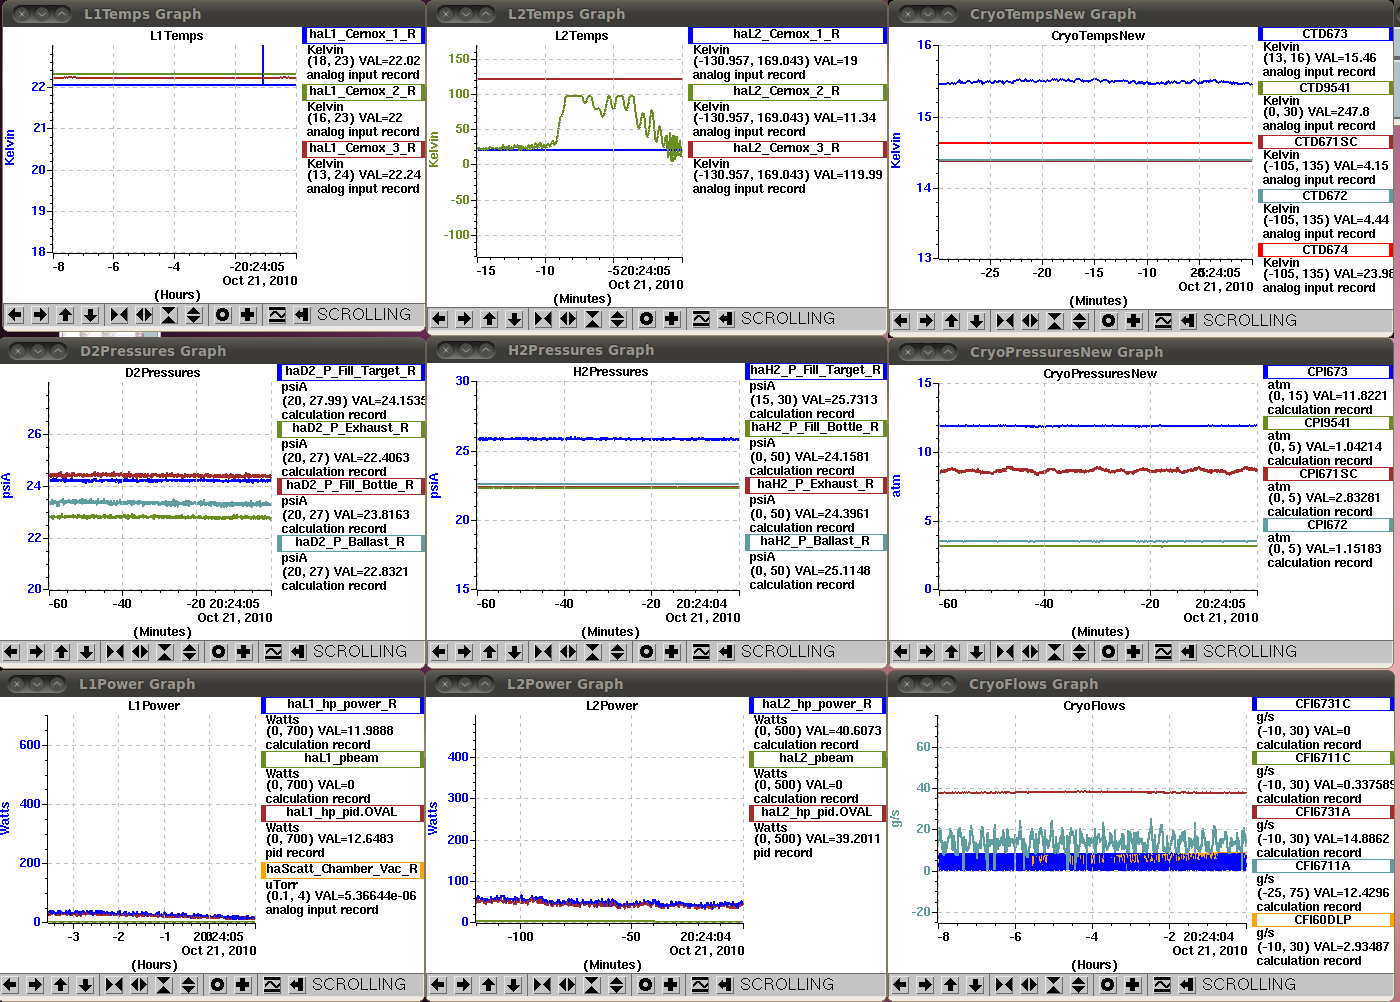Select haL1_Cernox_3_R legend entry
1400x1002 pixels.
click(x=363, y=149)
